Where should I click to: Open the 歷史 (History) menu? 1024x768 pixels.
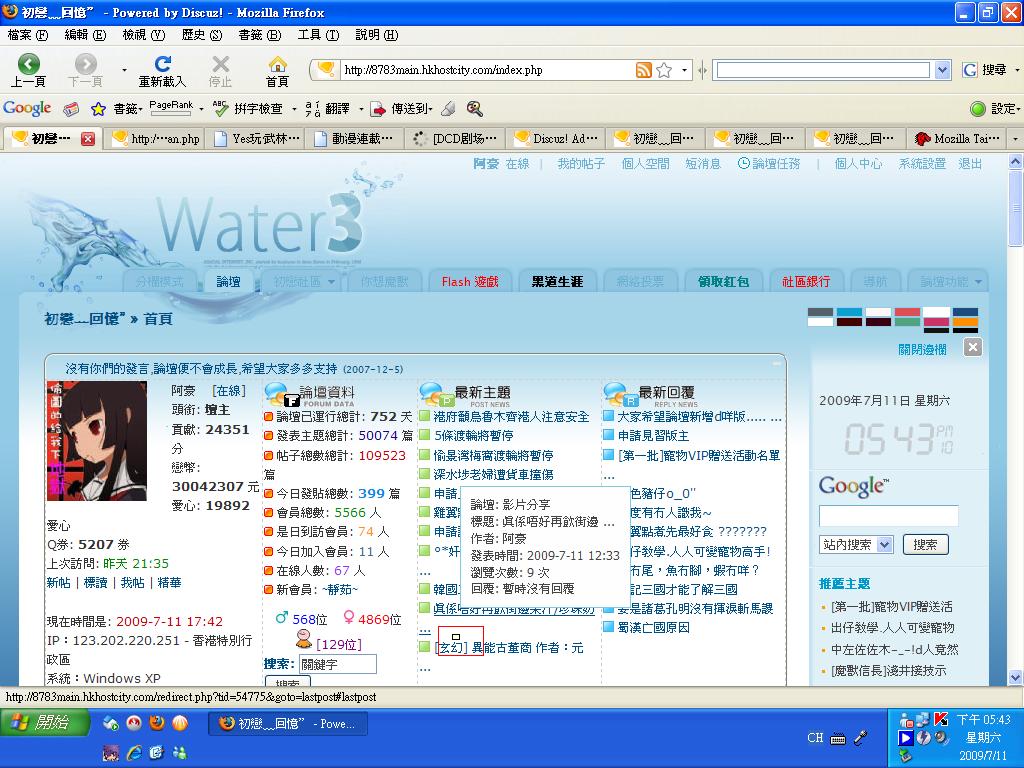pyautogui.click(x=201, y=34)
